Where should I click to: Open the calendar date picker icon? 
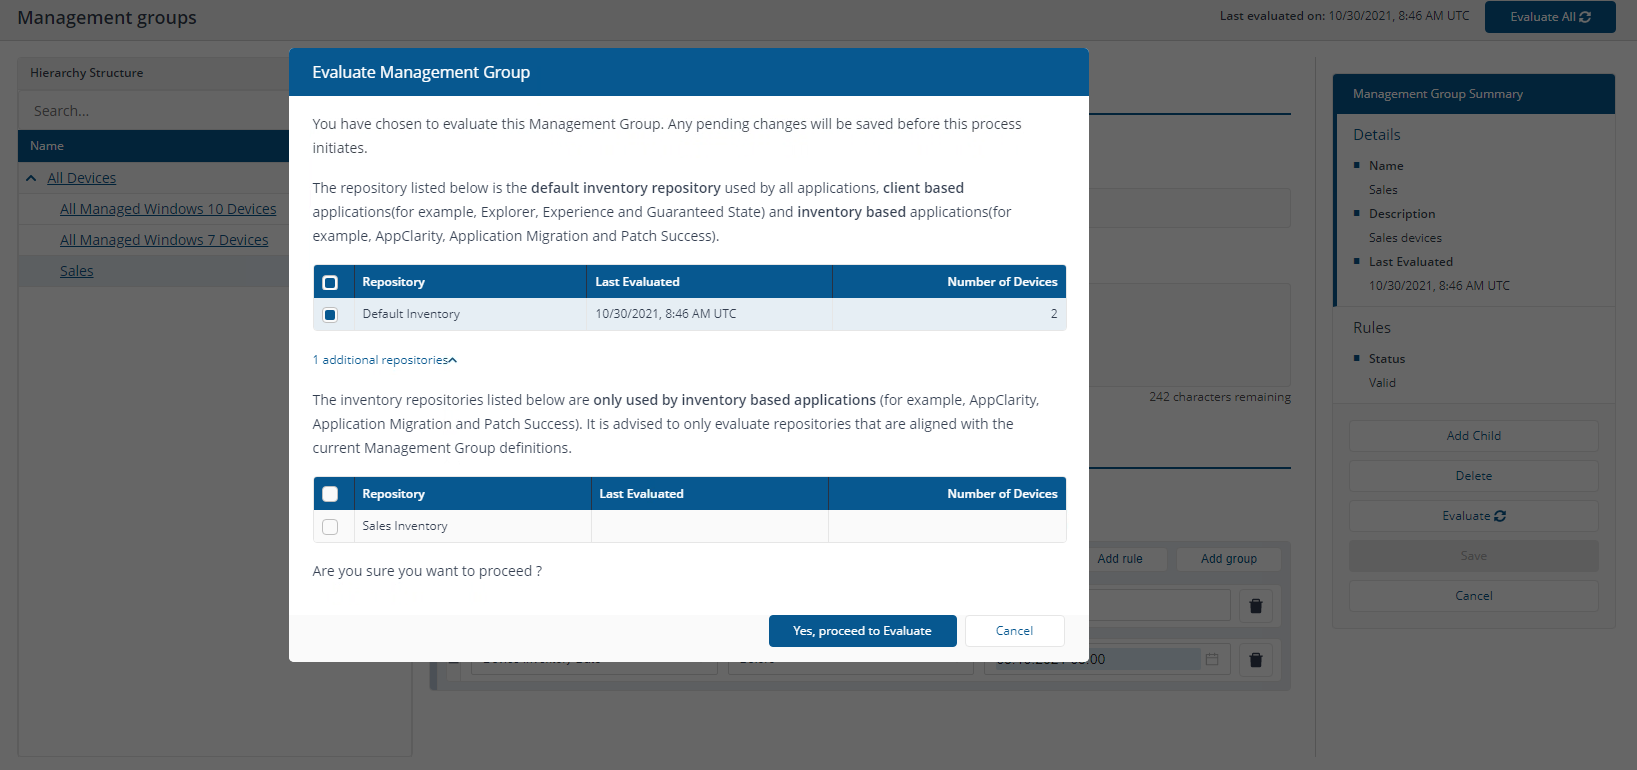(1212, 660)
